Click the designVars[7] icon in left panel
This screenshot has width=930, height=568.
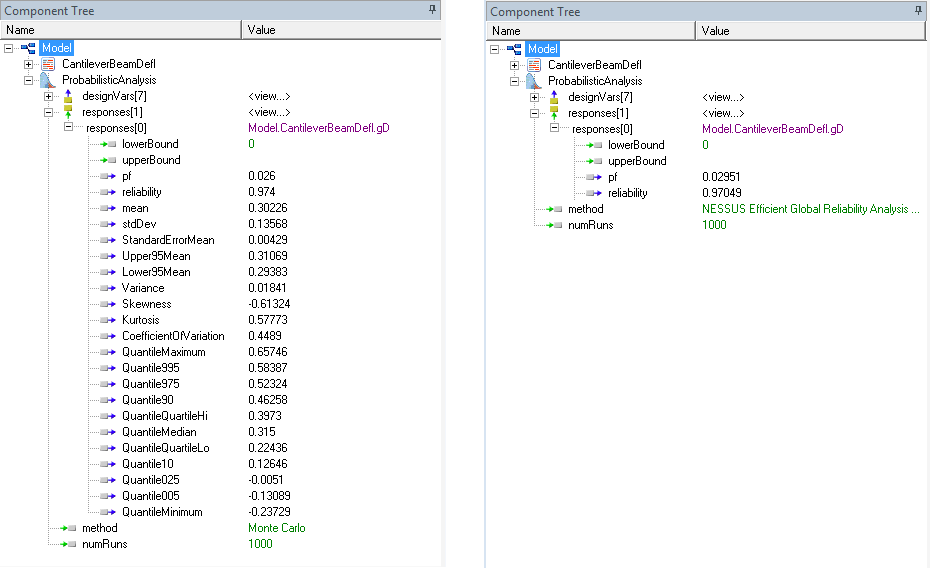[68, 96]
